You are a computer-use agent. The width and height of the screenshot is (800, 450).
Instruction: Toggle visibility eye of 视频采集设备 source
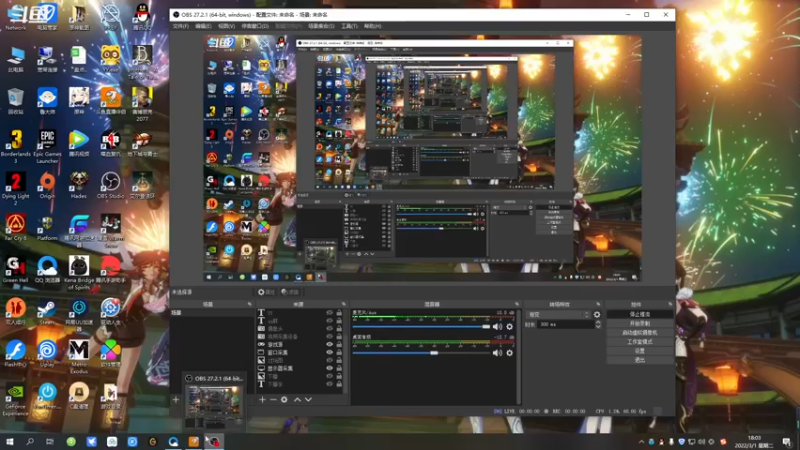(330, 337)
